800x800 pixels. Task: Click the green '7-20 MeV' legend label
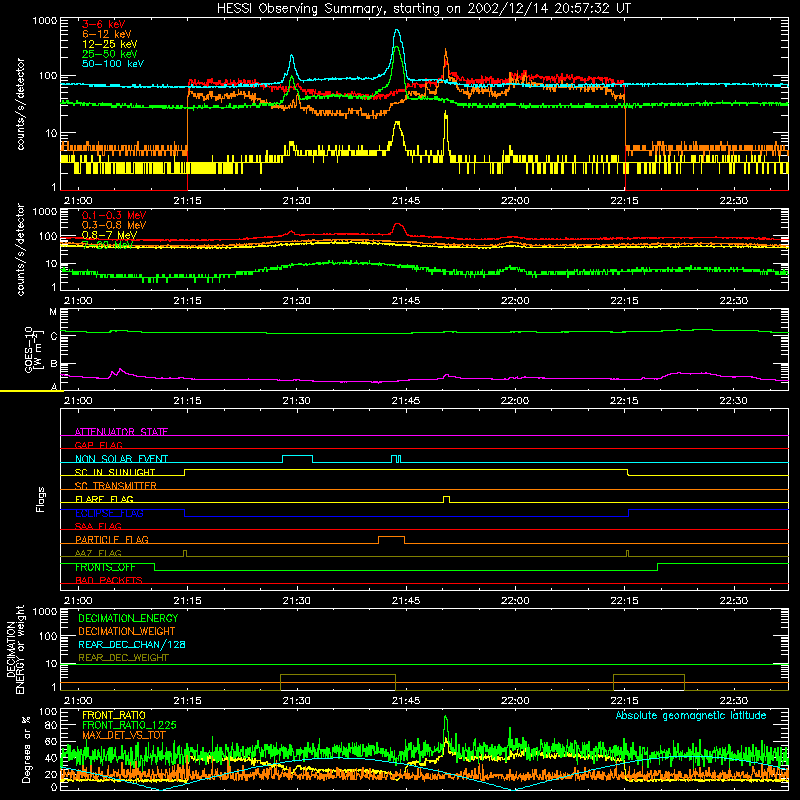[108, 245]
